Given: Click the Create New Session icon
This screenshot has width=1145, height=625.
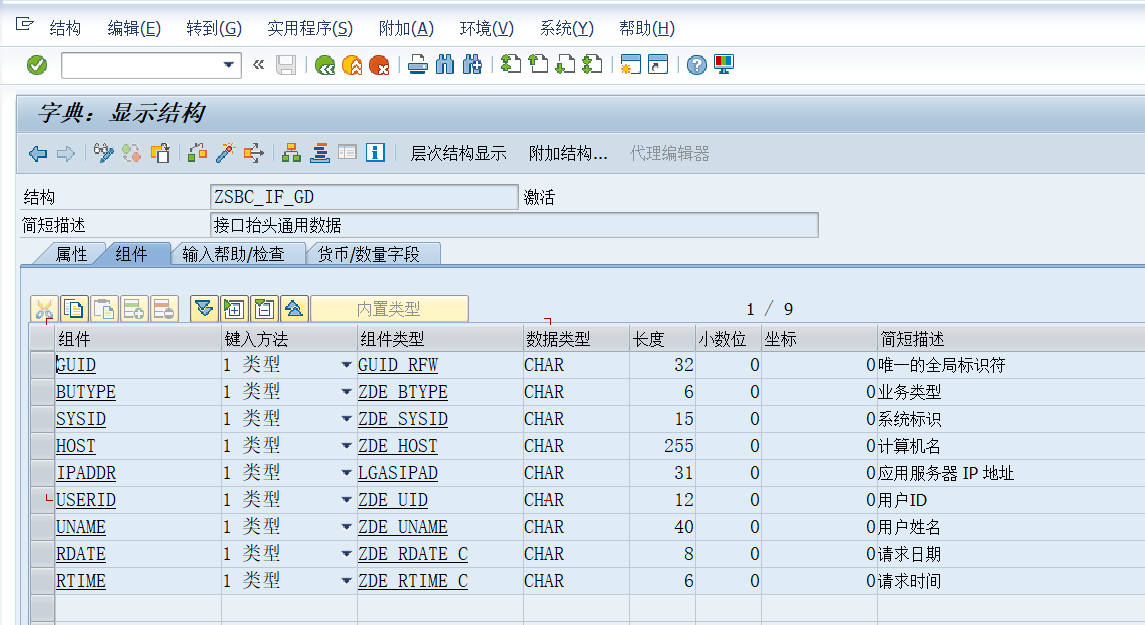Looking at the screenshot, I should point(631,65).
